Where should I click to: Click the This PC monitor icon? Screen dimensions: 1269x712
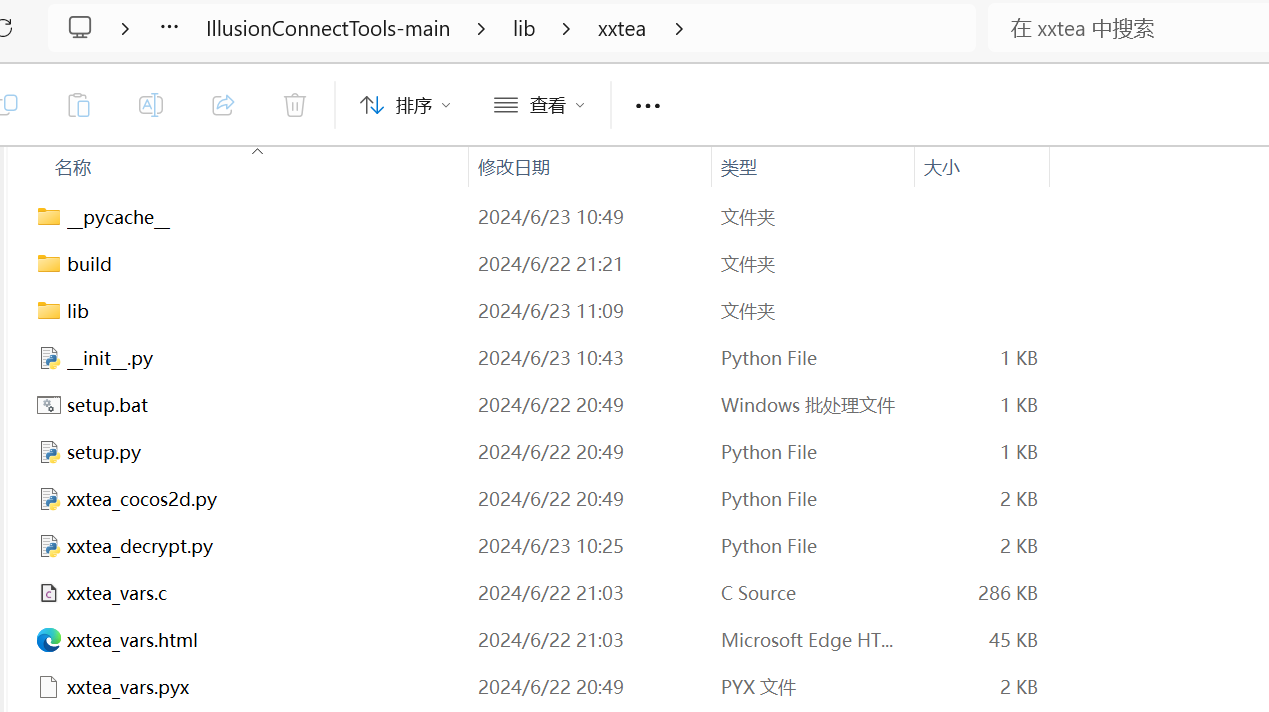(x=80, y=28)
